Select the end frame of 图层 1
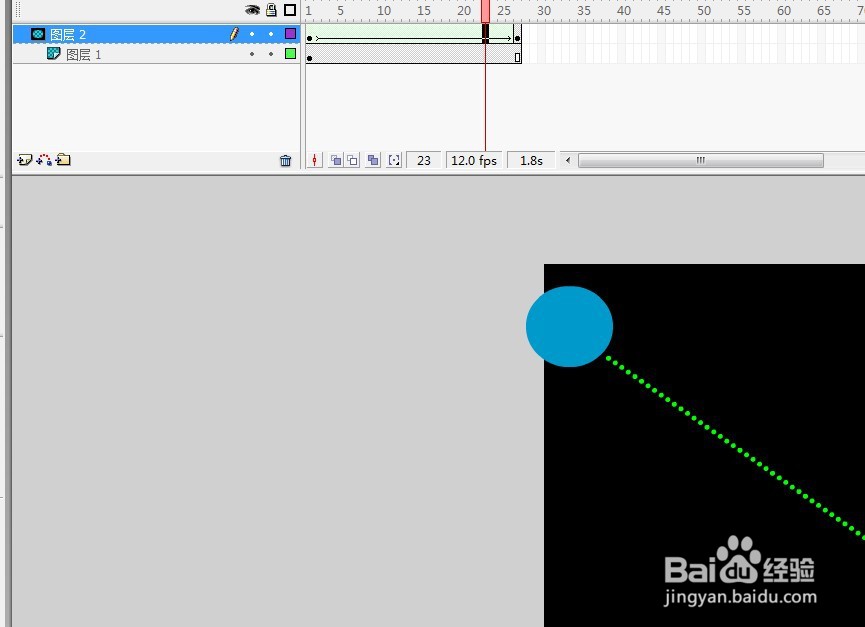This screenshot has width=865, height=627. (517, 54)
